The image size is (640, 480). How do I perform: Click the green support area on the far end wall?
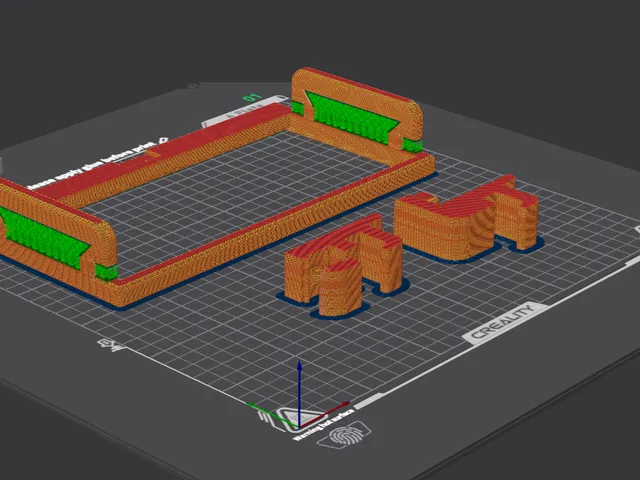tap(353, 118)
